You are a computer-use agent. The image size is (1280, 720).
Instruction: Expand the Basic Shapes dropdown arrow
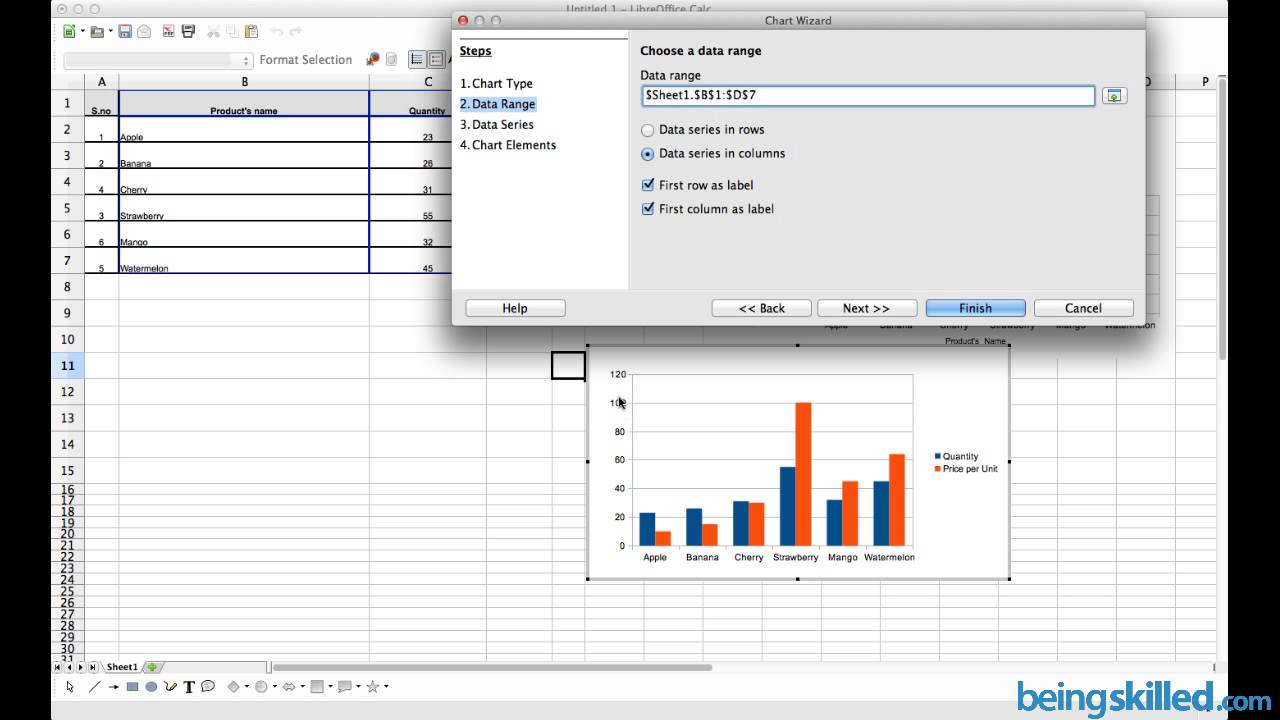point(246,686)
